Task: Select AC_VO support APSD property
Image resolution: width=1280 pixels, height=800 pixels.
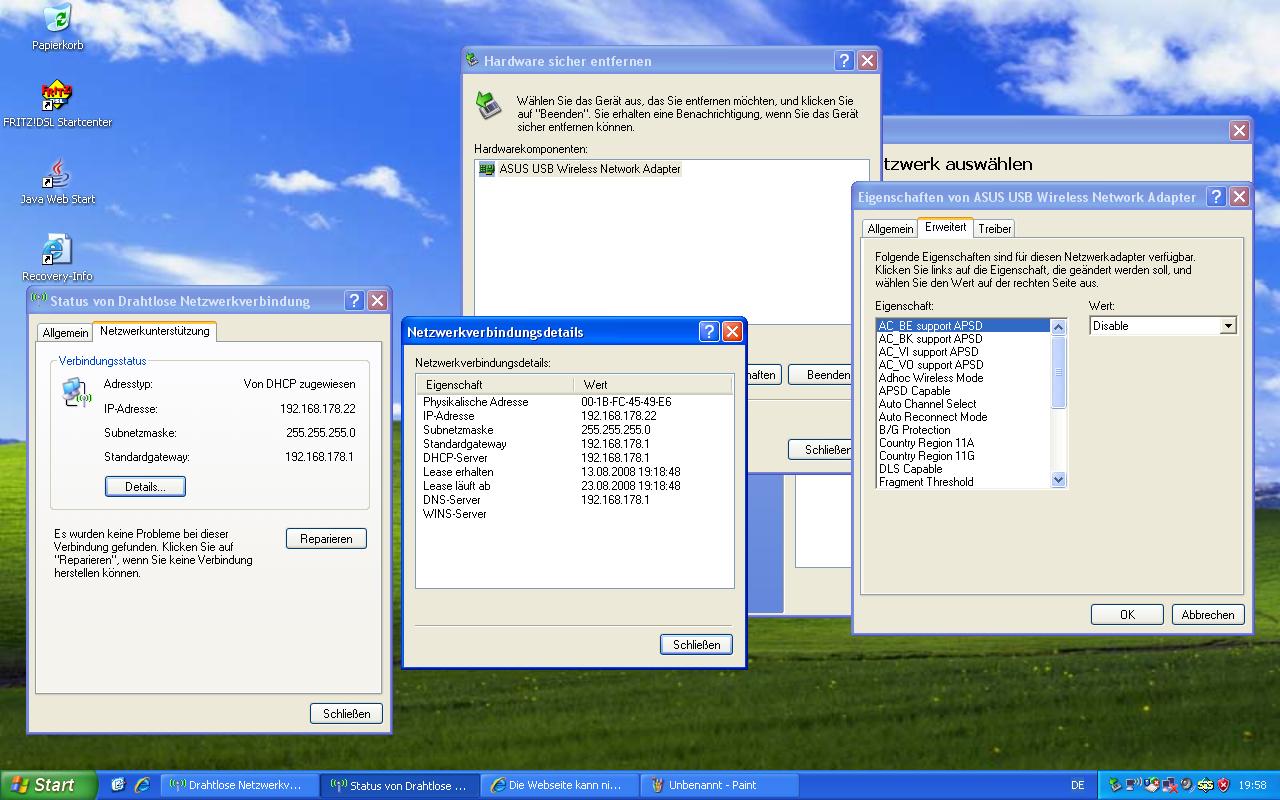Action: (963, 365)
